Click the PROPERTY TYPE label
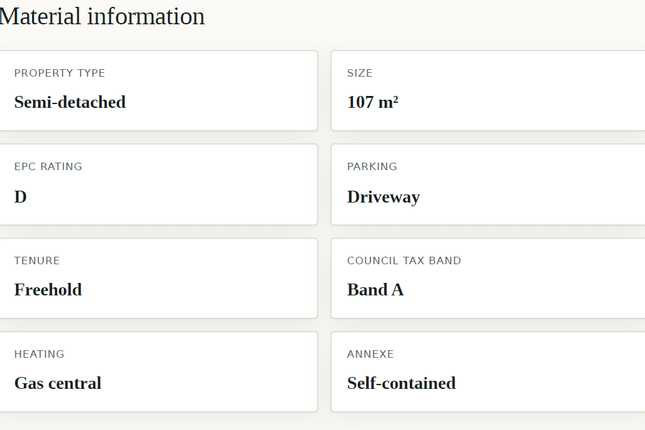This screenshot has width=645, height=430. [60, 73]
